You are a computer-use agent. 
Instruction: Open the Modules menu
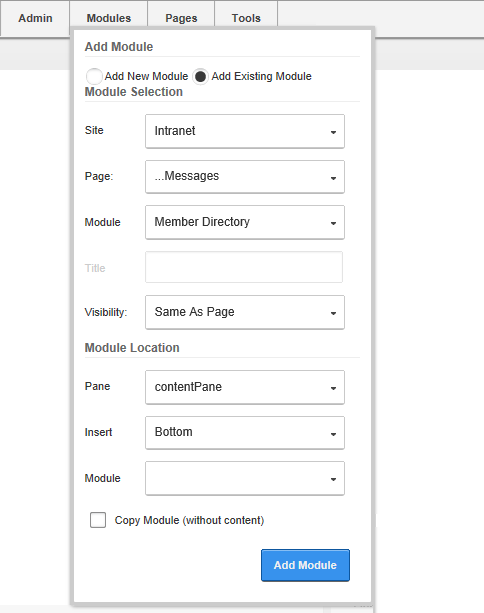tap(109, 18)
